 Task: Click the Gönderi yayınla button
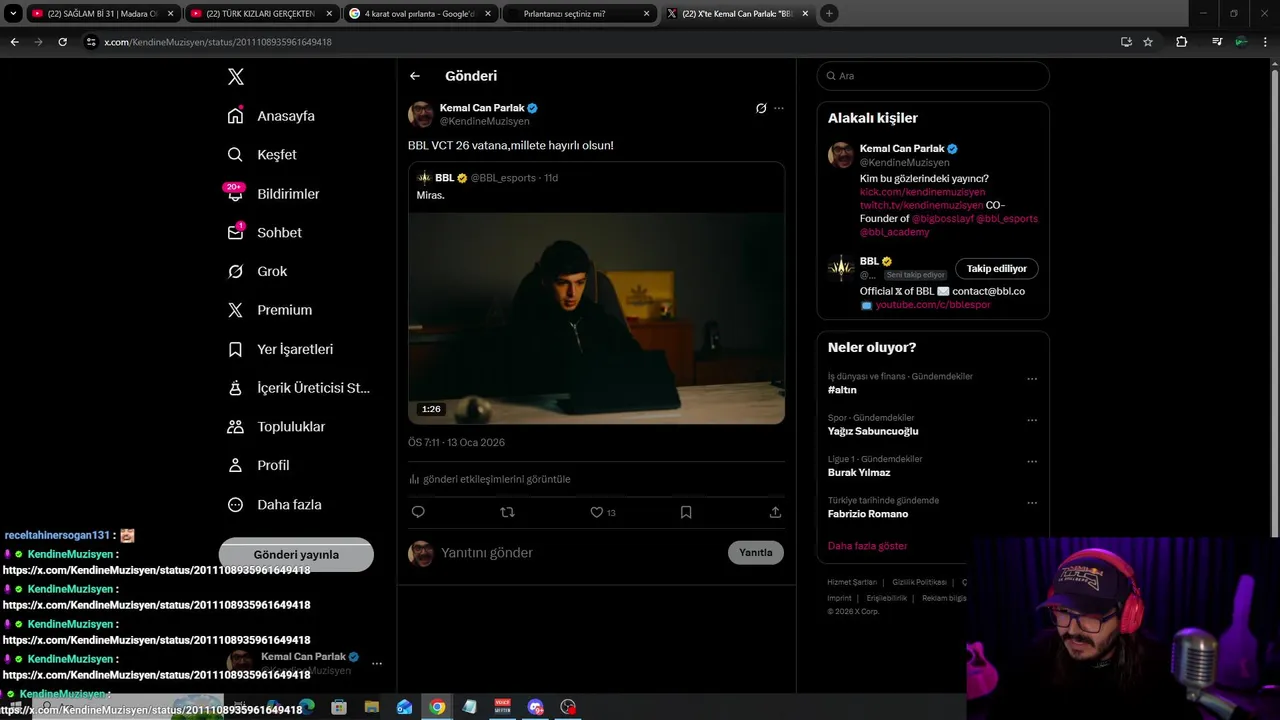pos(296,554)
